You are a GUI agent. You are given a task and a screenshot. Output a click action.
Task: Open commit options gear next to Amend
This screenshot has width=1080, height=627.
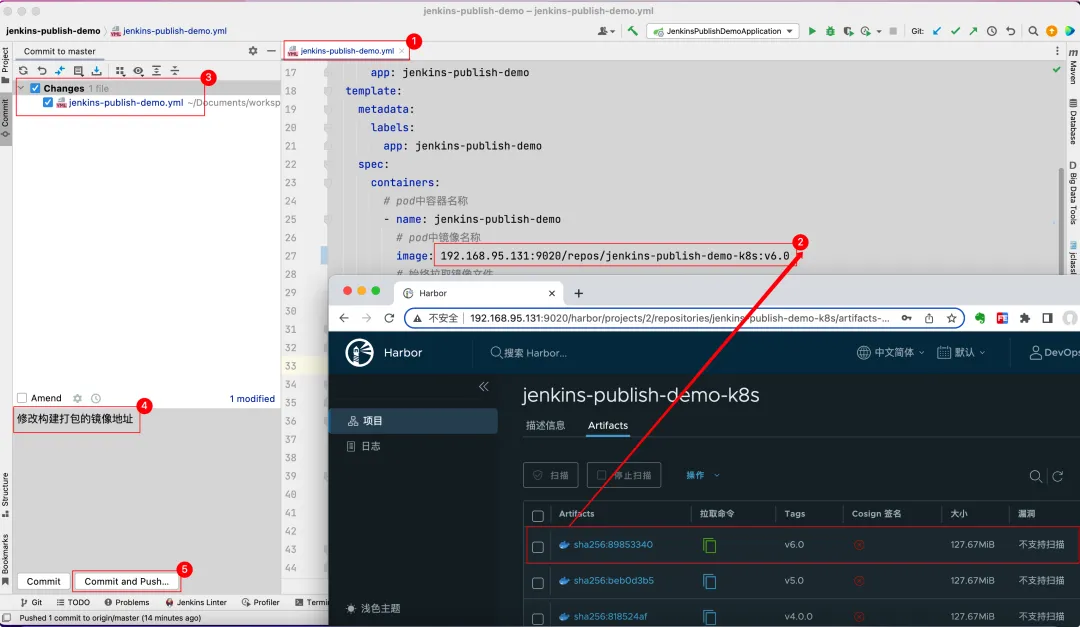click(77, 398)
